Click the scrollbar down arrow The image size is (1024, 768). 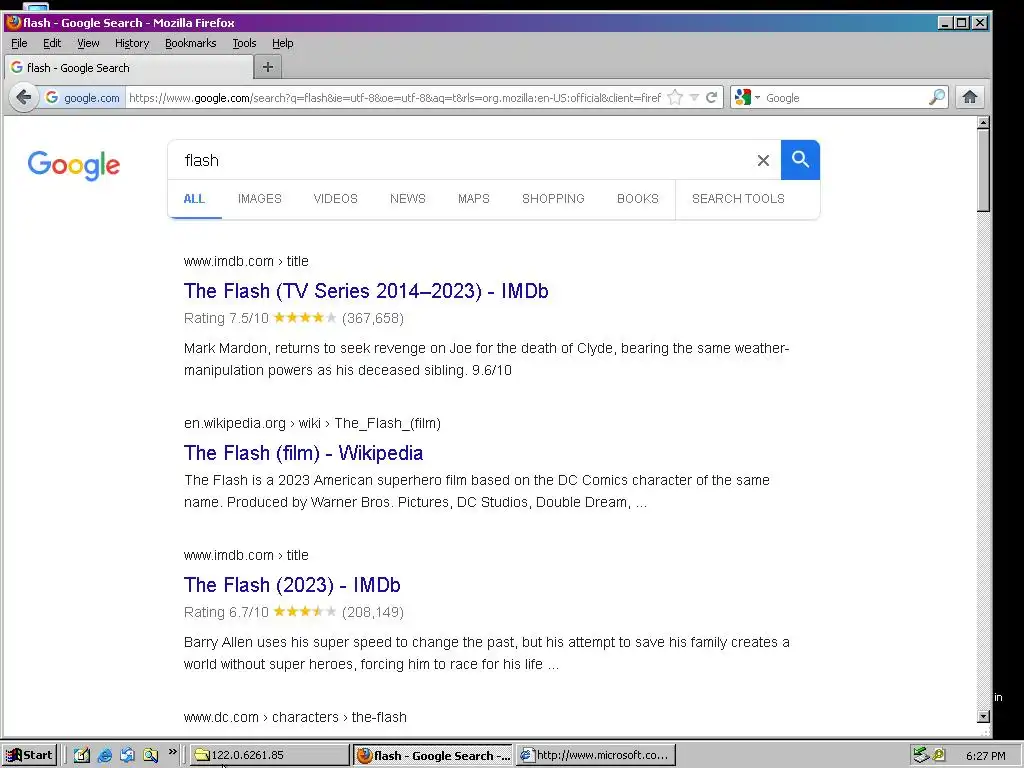(x=984, y=716)
